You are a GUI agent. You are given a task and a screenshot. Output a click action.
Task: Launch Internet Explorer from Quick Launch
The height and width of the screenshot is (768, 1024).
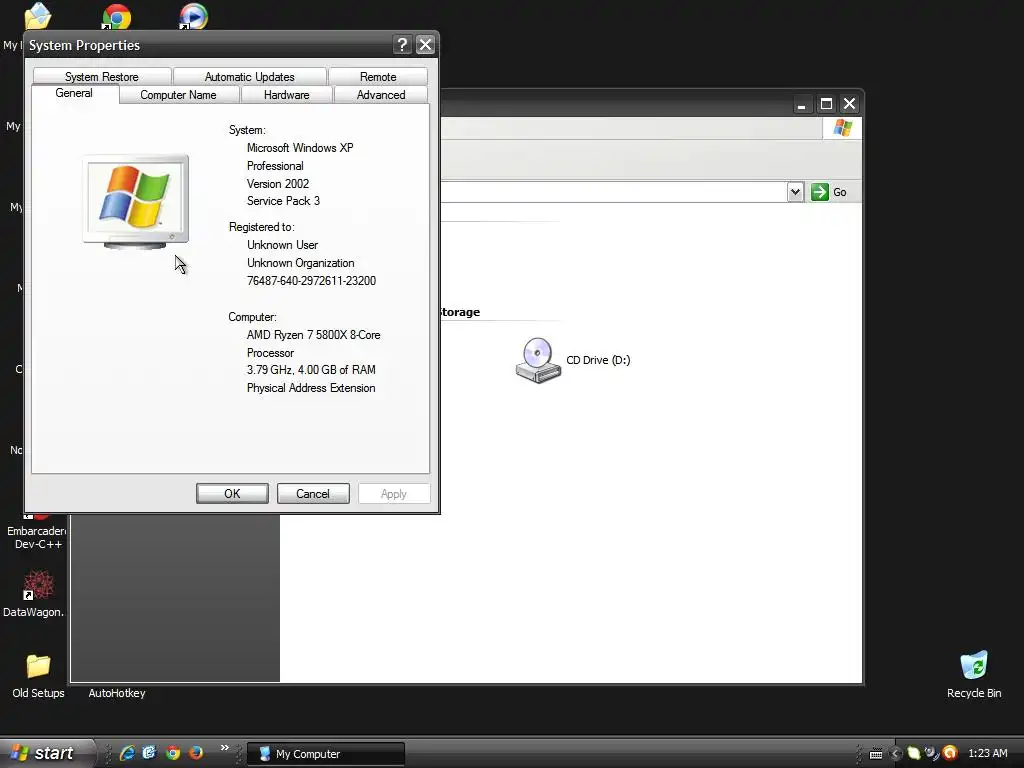click(127, 753)
